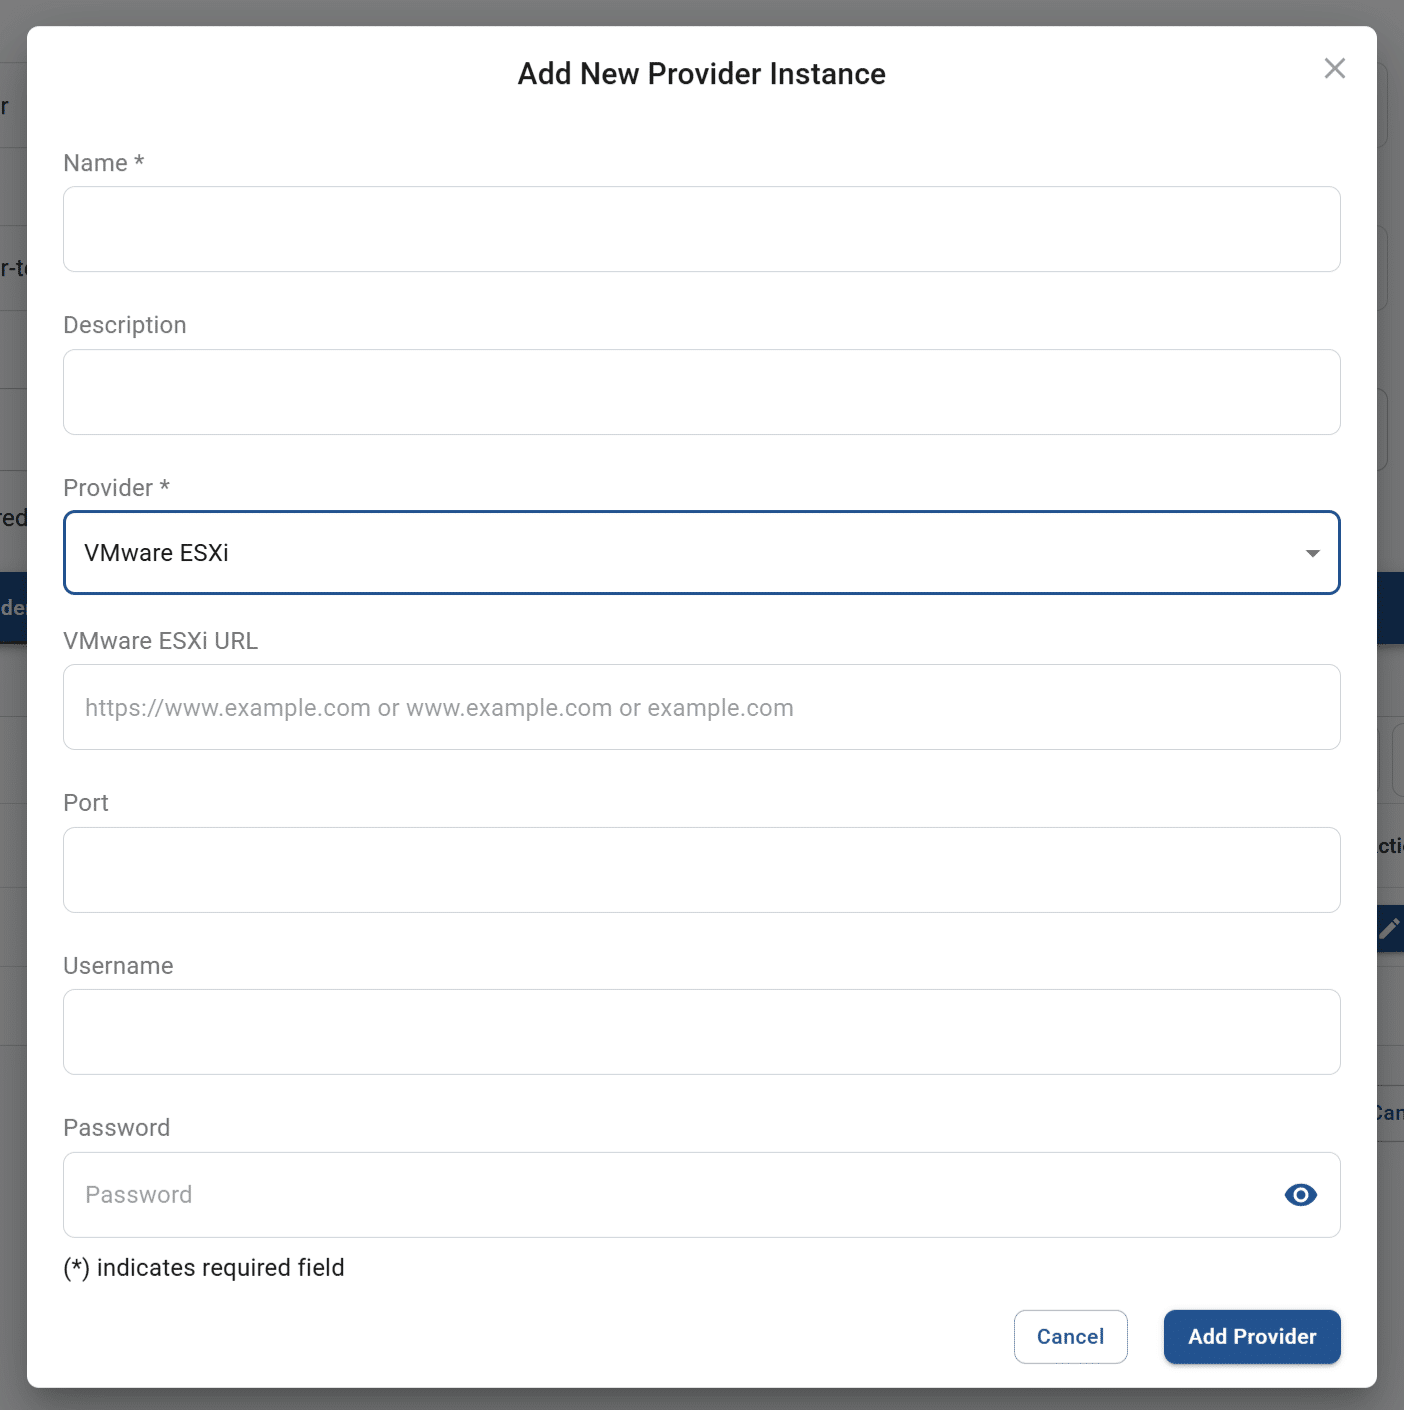
Task: Close the Add New Provider Instance dialog
Action: click(1335, 68)
